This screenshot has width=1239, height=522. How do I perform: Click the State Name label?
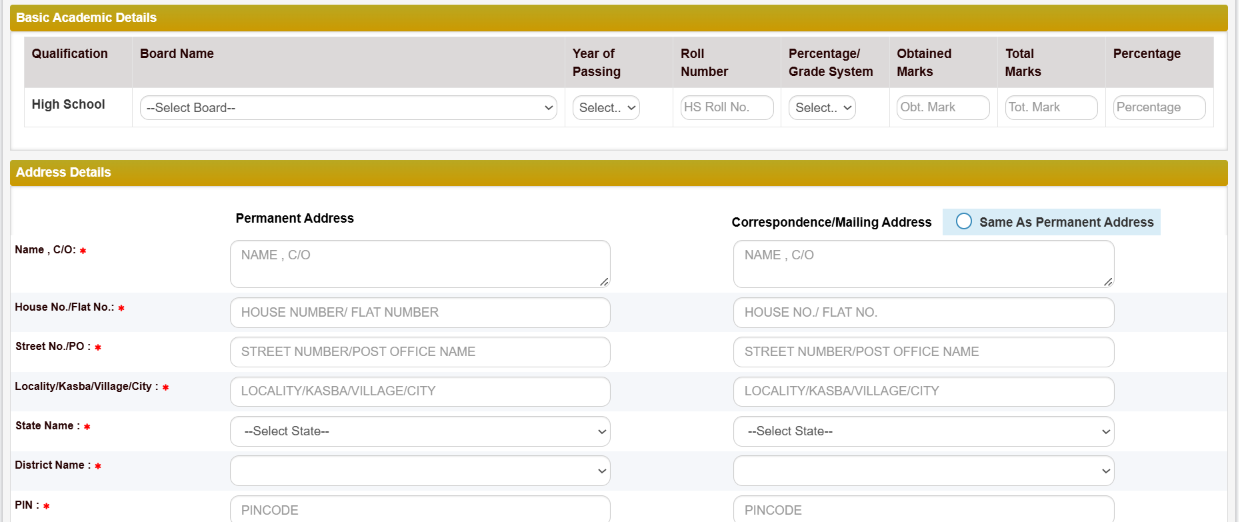pyautogui.click(x=47, y=426)
